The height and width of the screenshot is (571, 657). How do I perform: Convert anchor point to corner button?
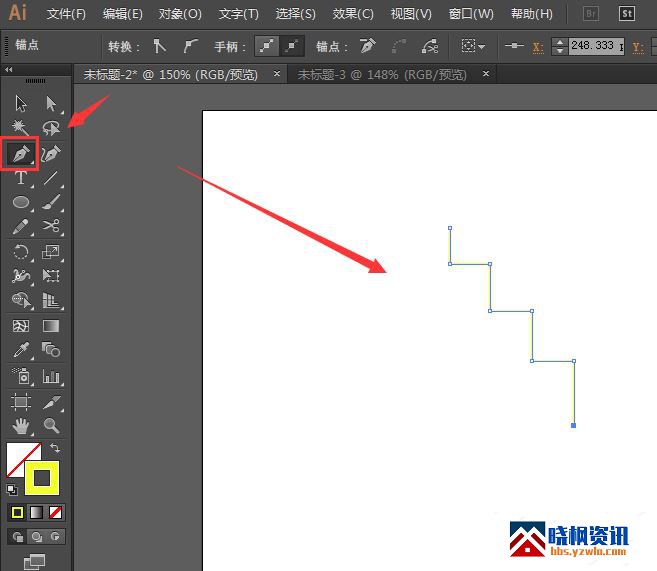159,46
